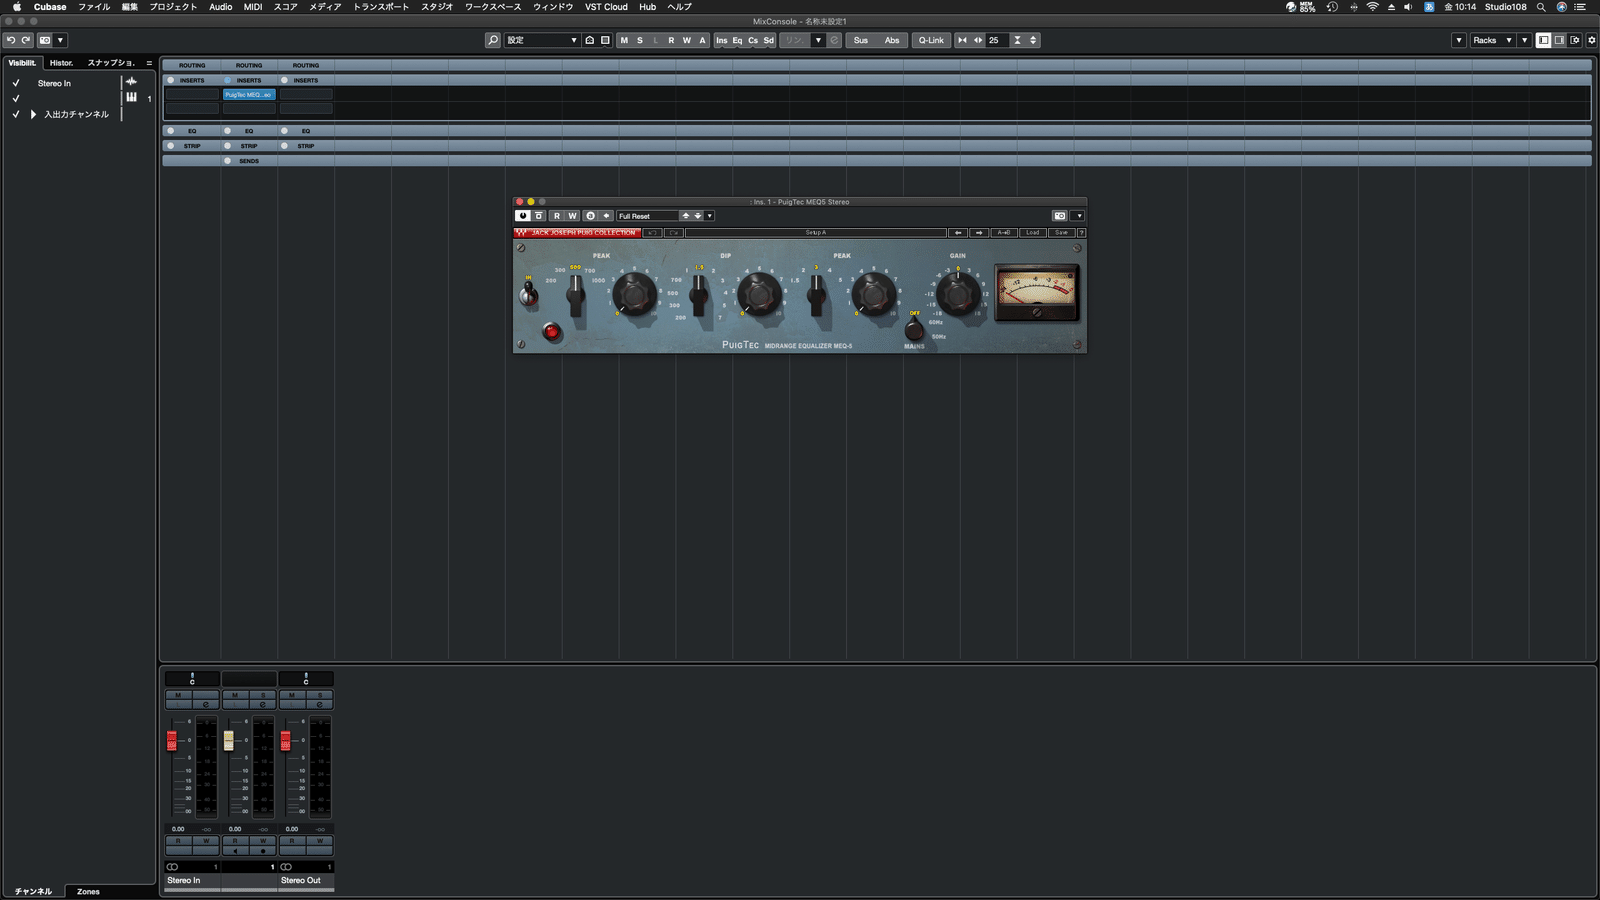
Task: Expand the 入出力チャンネル tree arrow
Action: pyautogui.click(x=33, y=114)
